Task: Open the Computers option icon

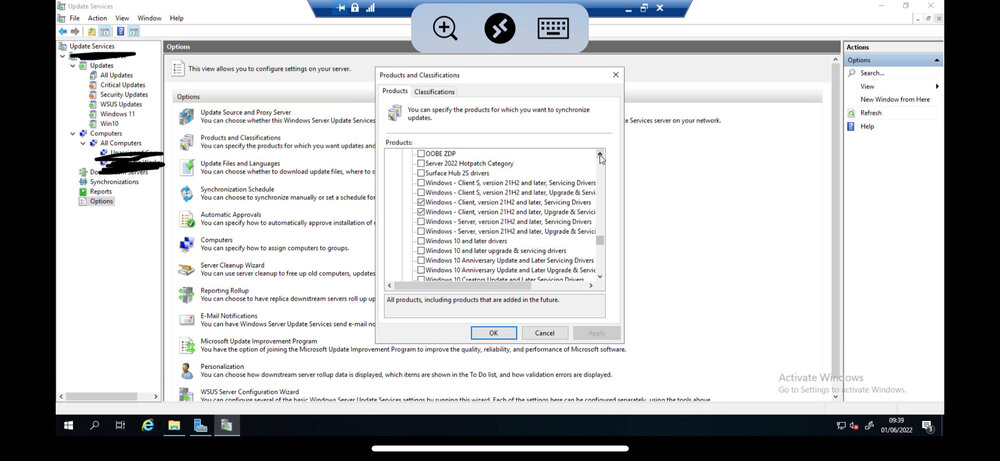Action: 186,244
